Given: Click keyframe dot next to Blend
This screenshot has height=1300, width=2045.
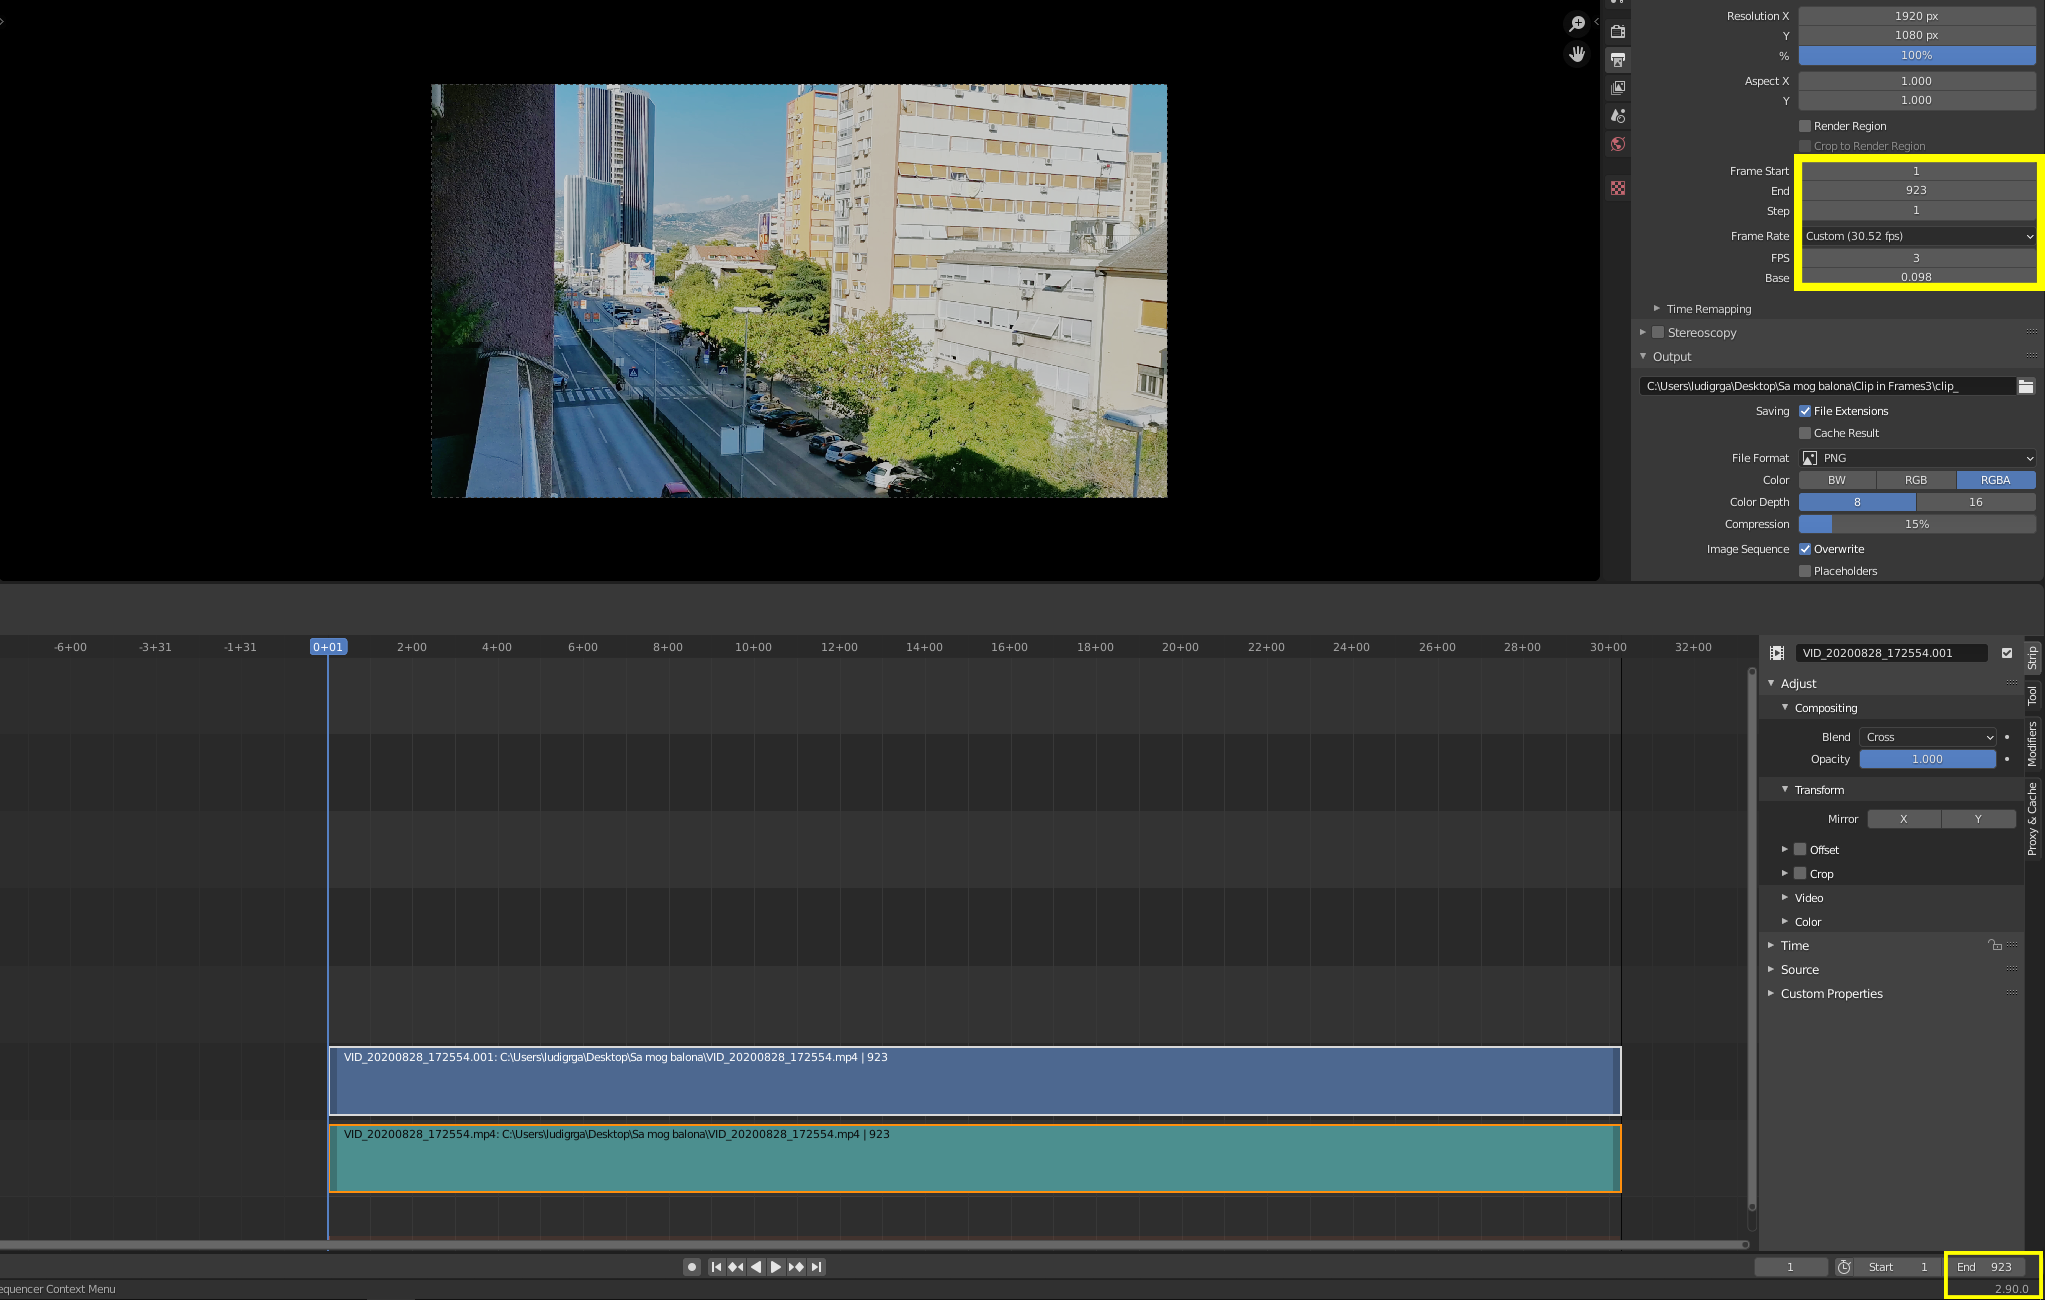Looking at the screenshot, I should (x=2007, y=737).
